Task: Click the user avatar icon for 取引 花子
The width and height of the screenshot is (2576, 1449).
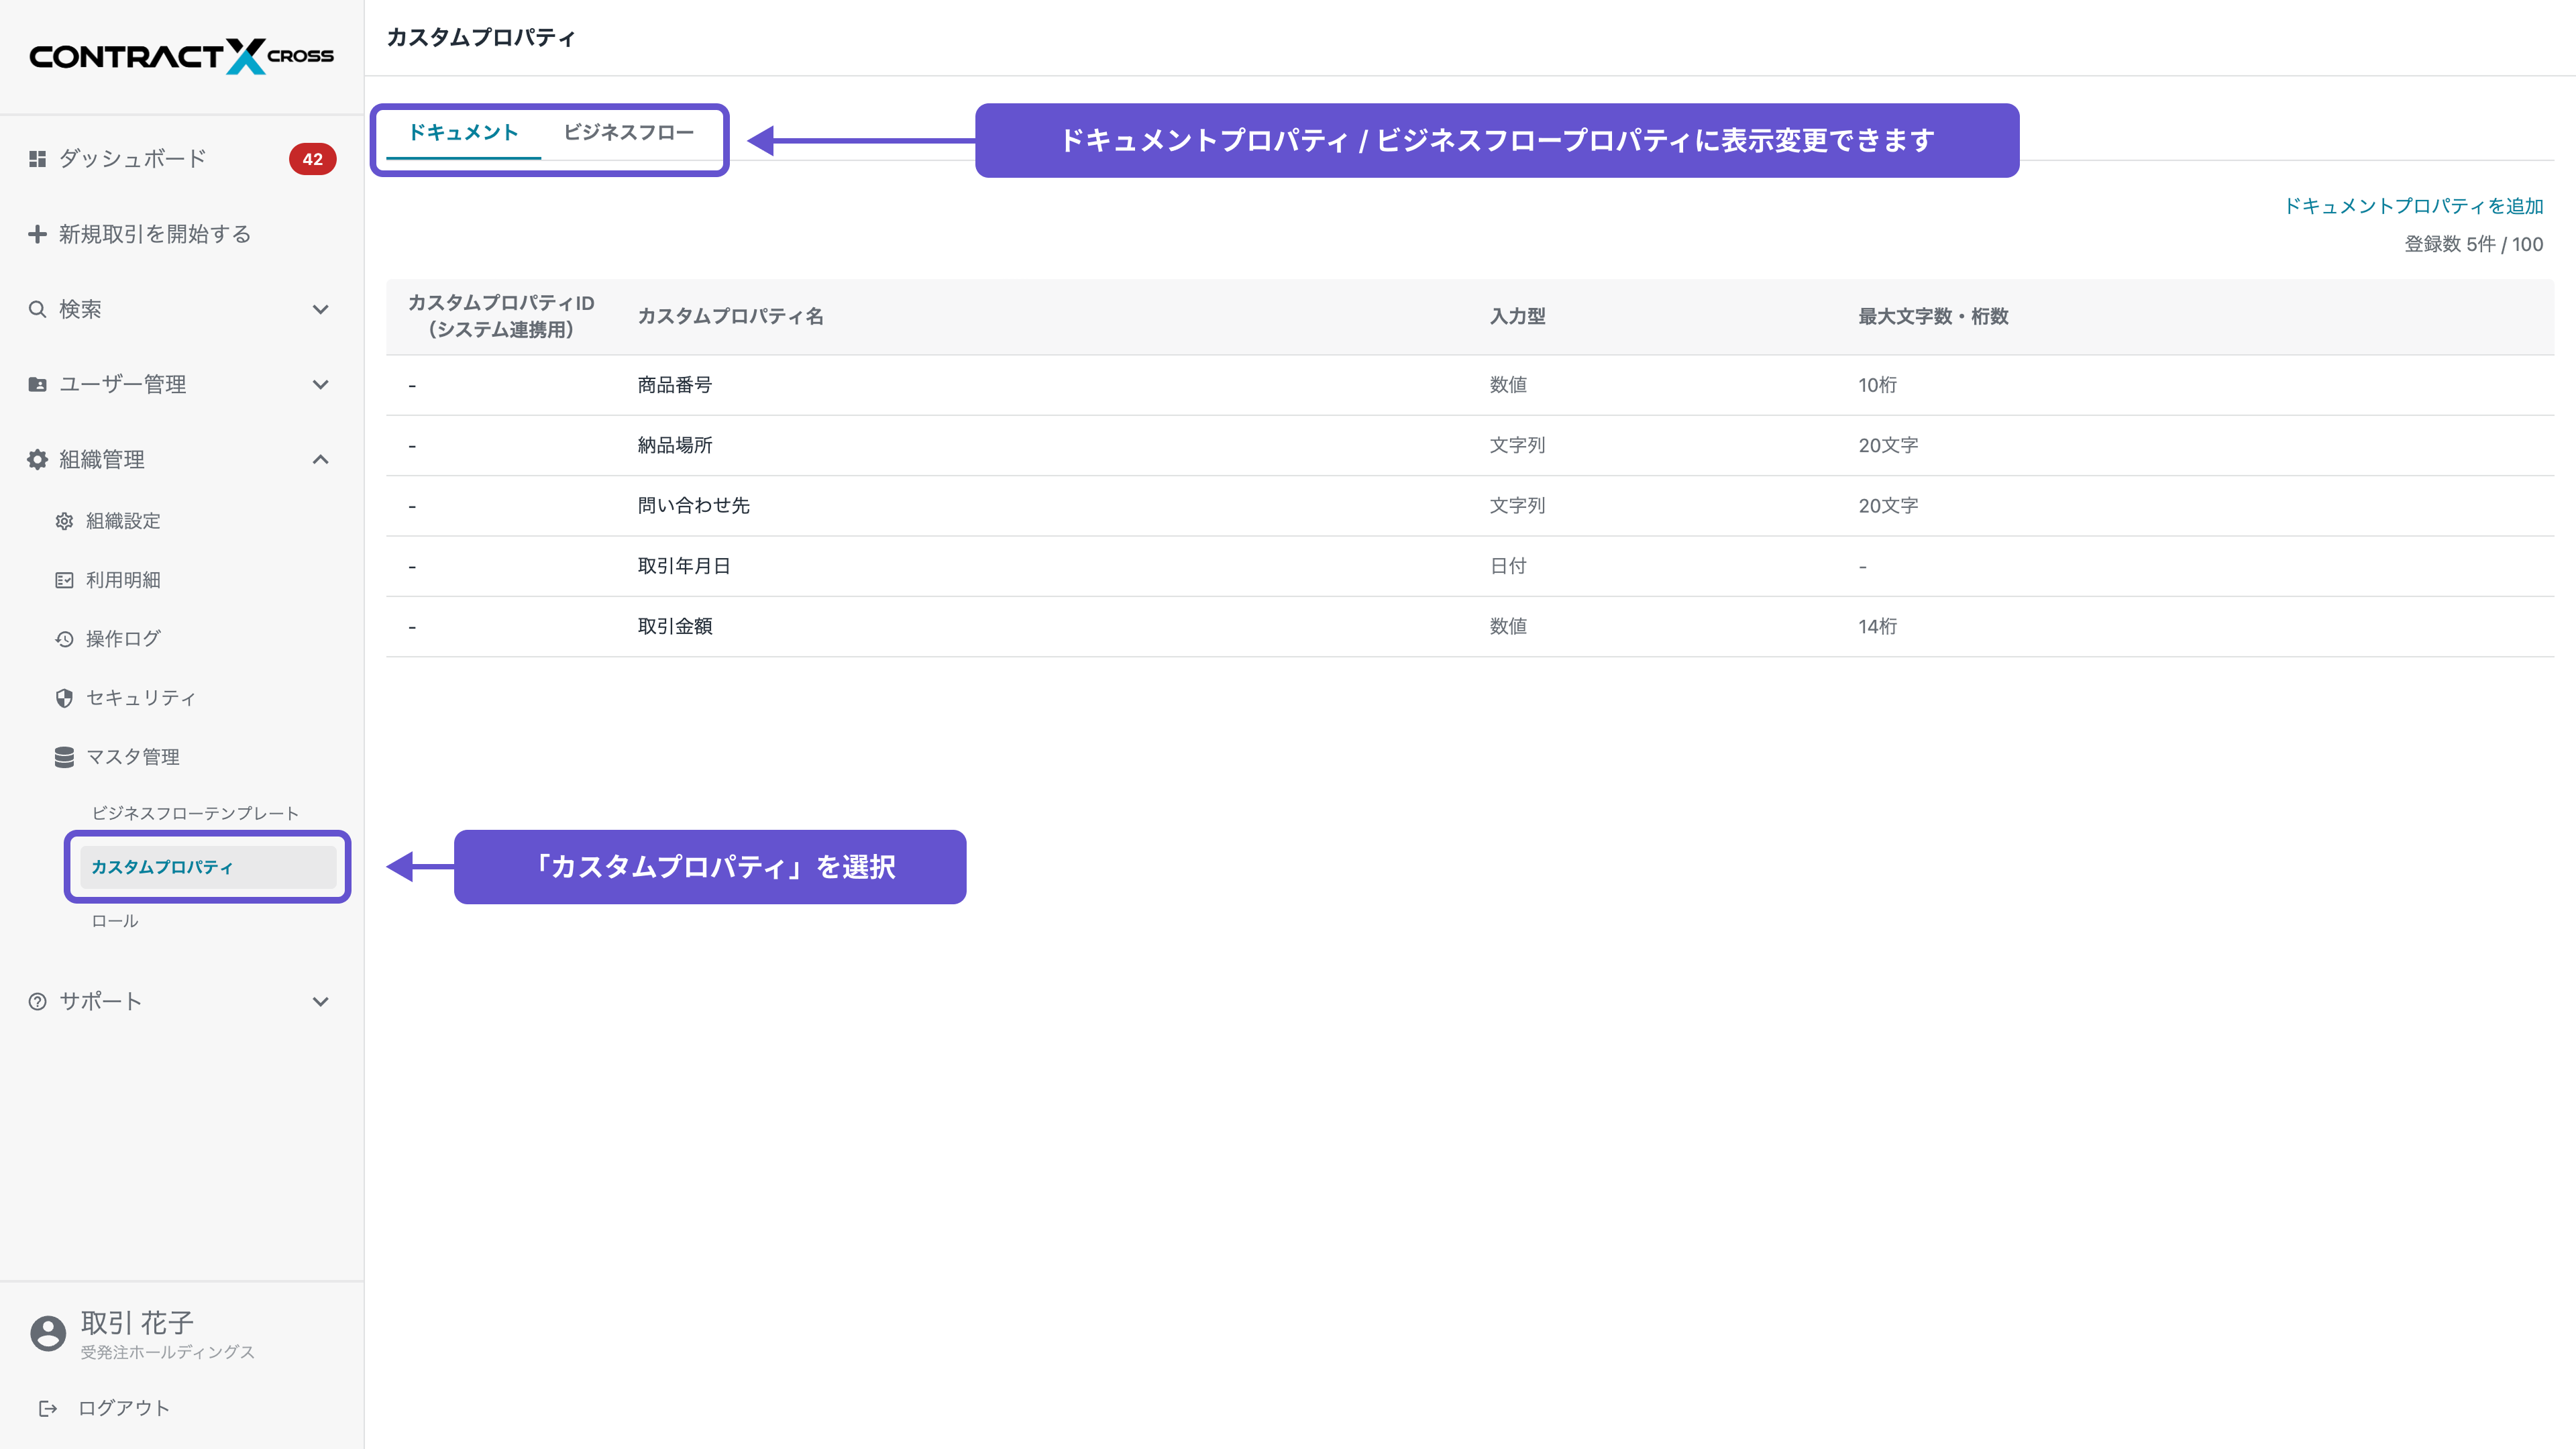Action: [x=47, y=1333]
